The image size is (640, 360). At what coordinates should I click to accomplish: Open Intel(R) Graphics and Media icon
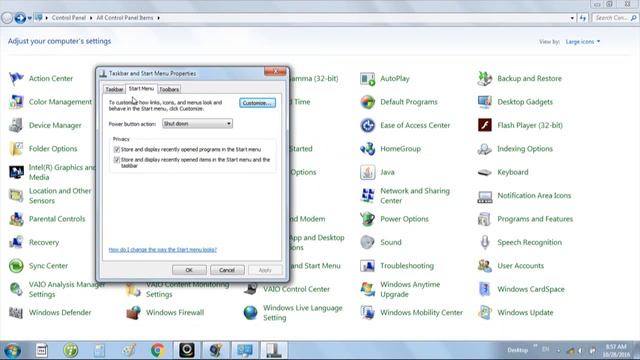pos(16,172)
